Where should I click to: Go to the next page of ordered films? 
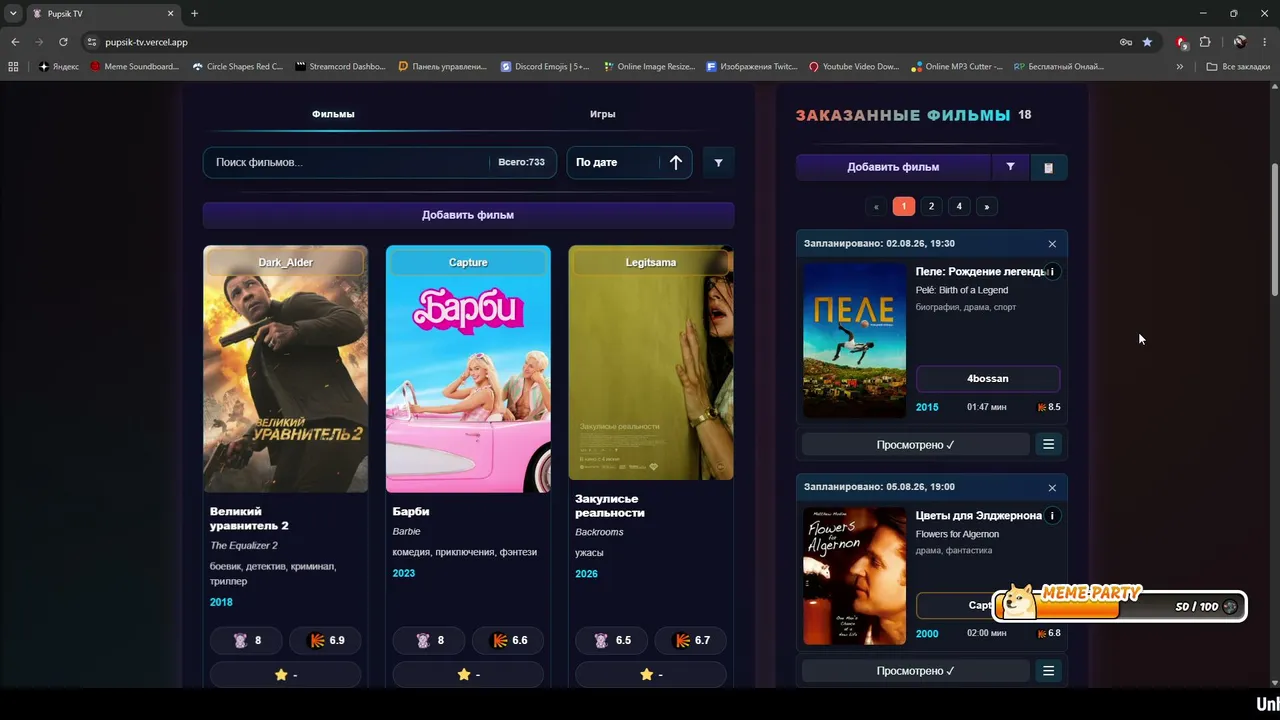pos(987,207)
